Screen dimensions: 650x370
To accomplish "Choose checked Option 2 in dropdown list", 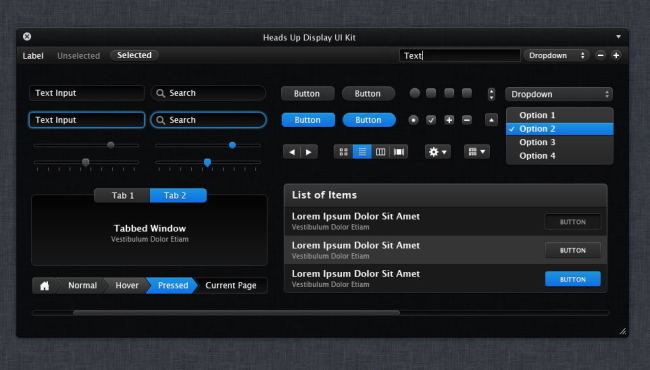I will tap(560, 129).
